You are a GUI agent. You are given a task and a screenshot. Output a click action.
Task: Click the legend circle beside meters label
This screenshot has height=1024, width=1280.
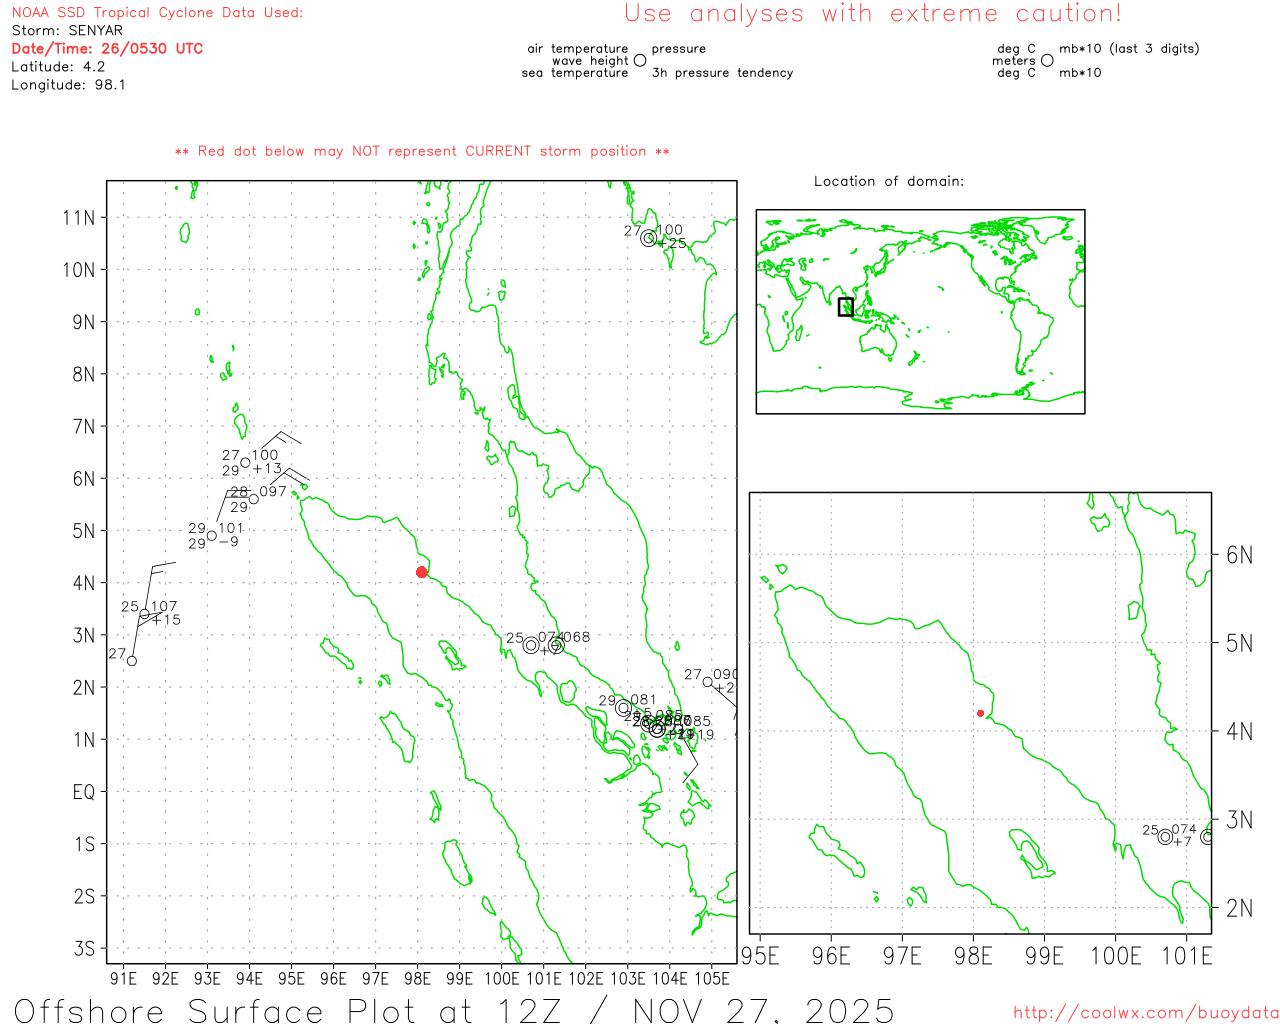1047,61
